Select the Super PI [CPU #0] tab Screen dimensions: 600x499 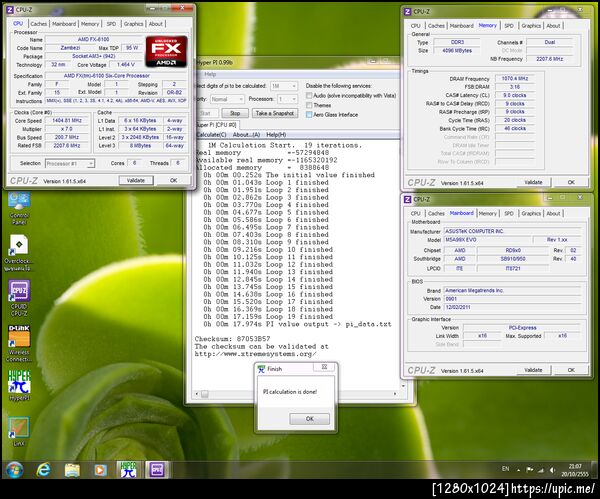click(x=217, y=125)
